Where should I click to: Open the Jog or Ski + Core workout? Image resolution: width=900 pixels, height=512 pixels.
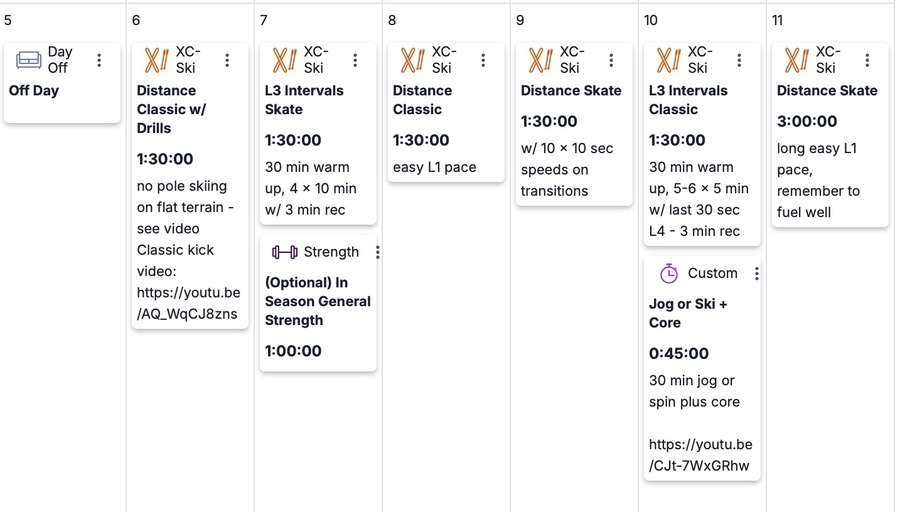[x=688, y=313]
